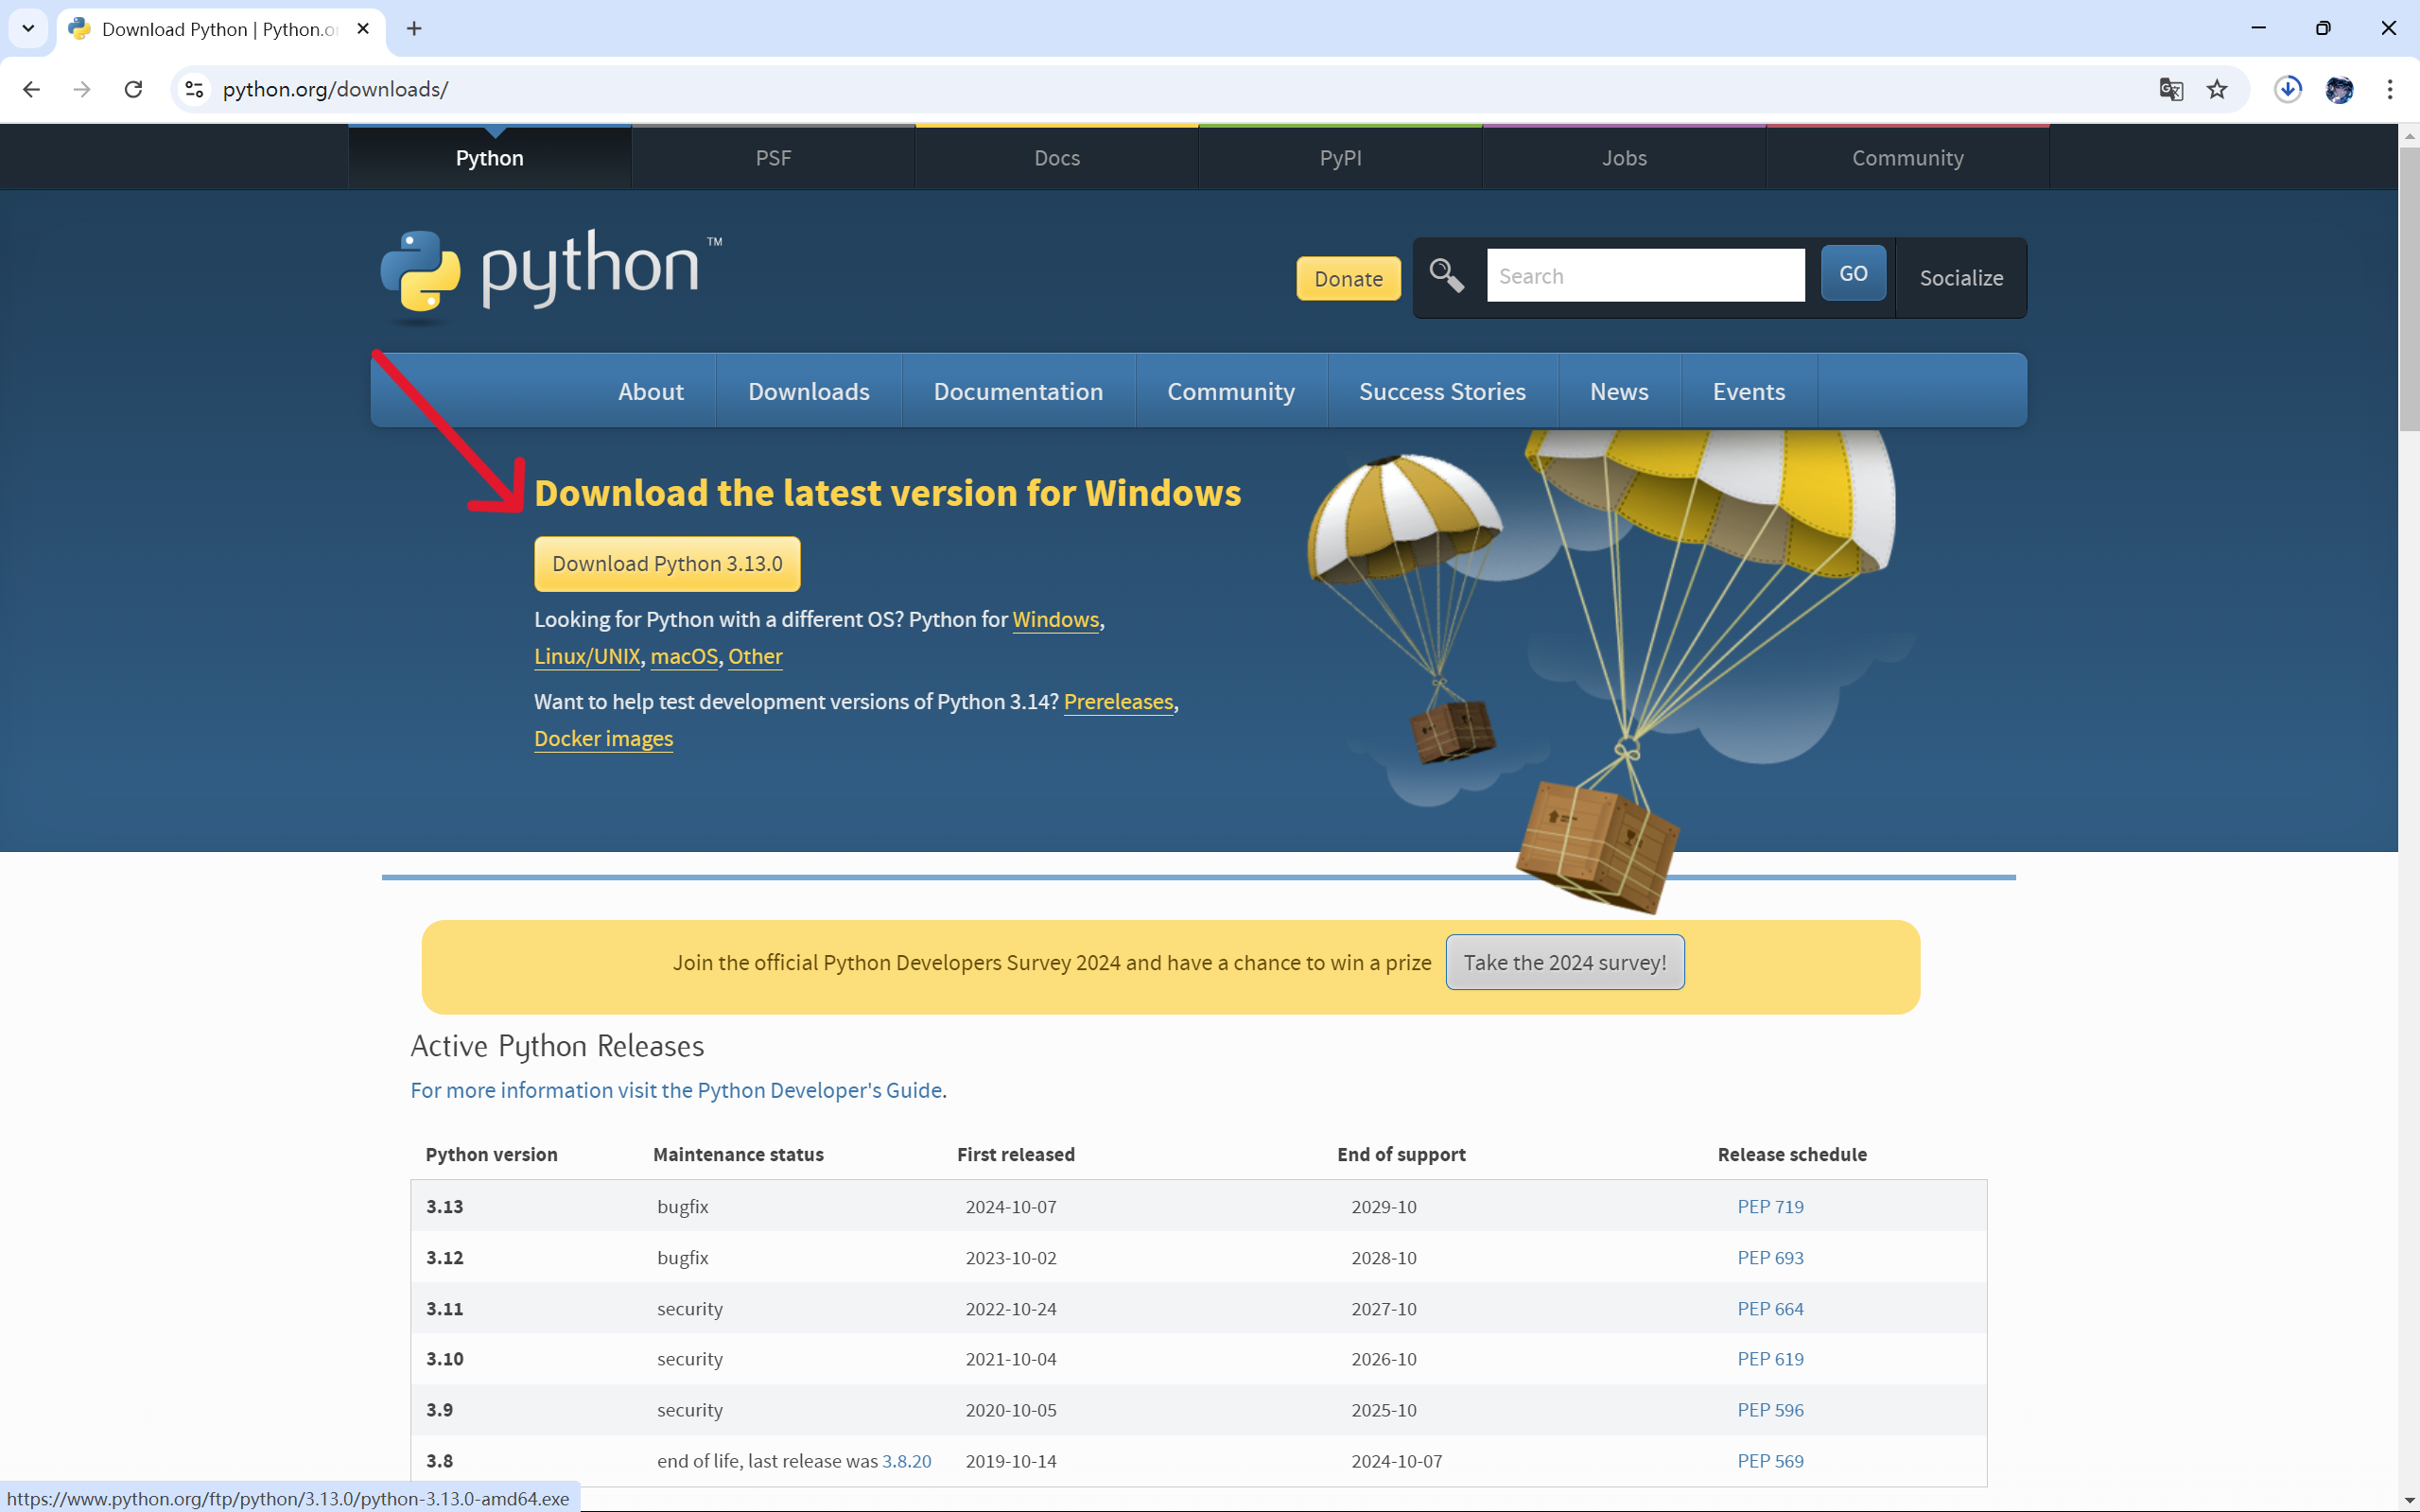Viewport: 2420px width, 1512px height.
Task: Click the browser back arrow
Action: (32, 89)
